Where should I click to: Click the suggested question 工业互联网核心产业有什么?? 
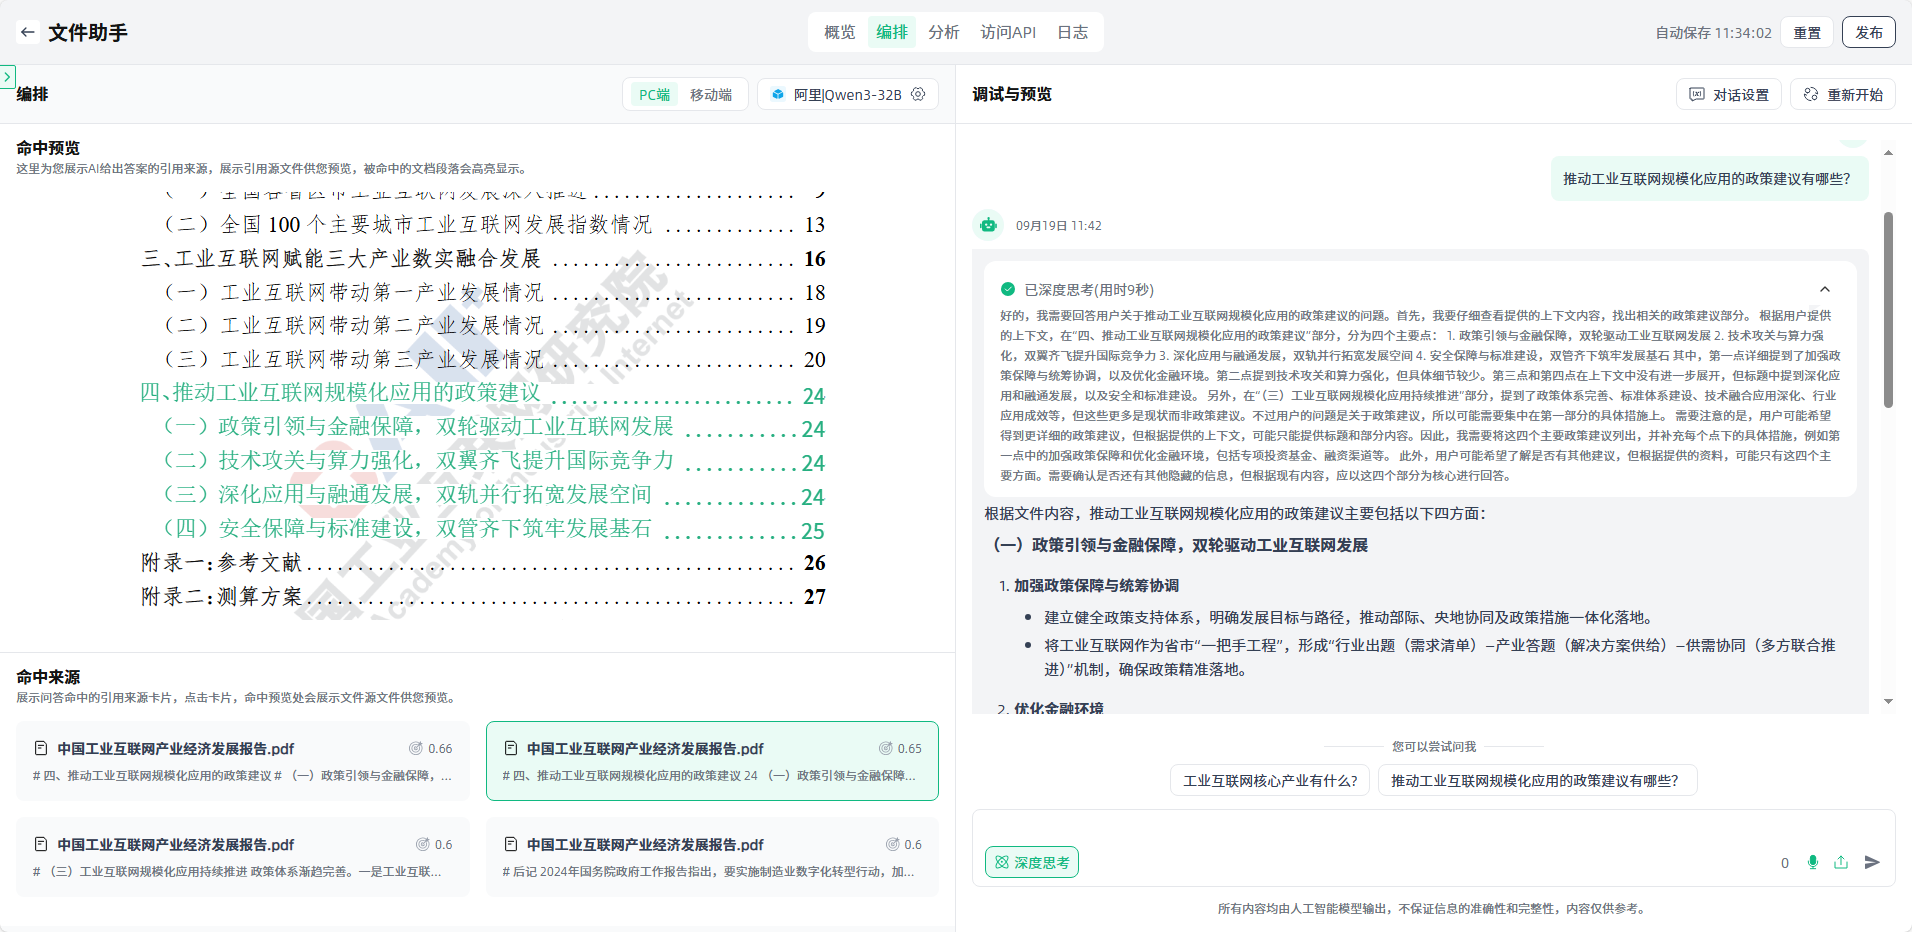point(1270,780)
